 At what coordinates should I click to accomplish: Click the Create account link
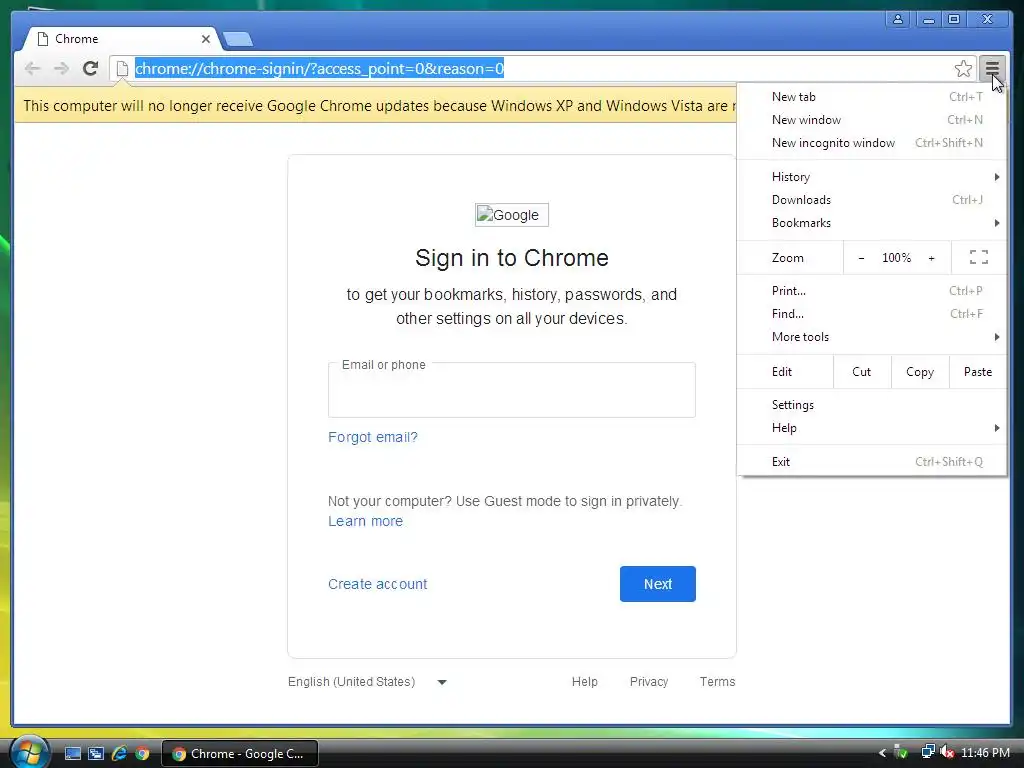[x=377, y=584]
